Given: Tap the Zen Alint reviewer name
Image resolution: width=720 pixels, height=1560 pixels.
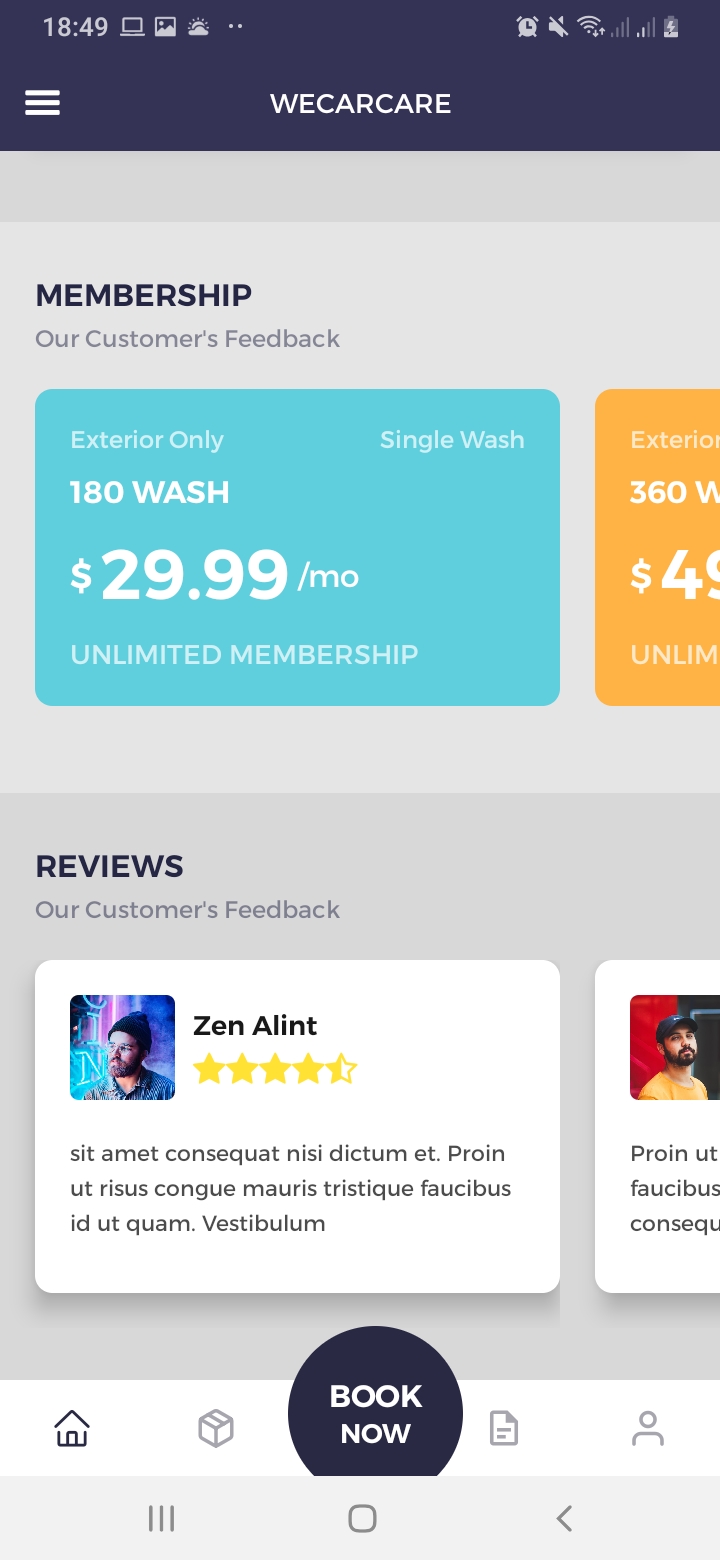Looking at the screenshot, I should click(255, 1026).
